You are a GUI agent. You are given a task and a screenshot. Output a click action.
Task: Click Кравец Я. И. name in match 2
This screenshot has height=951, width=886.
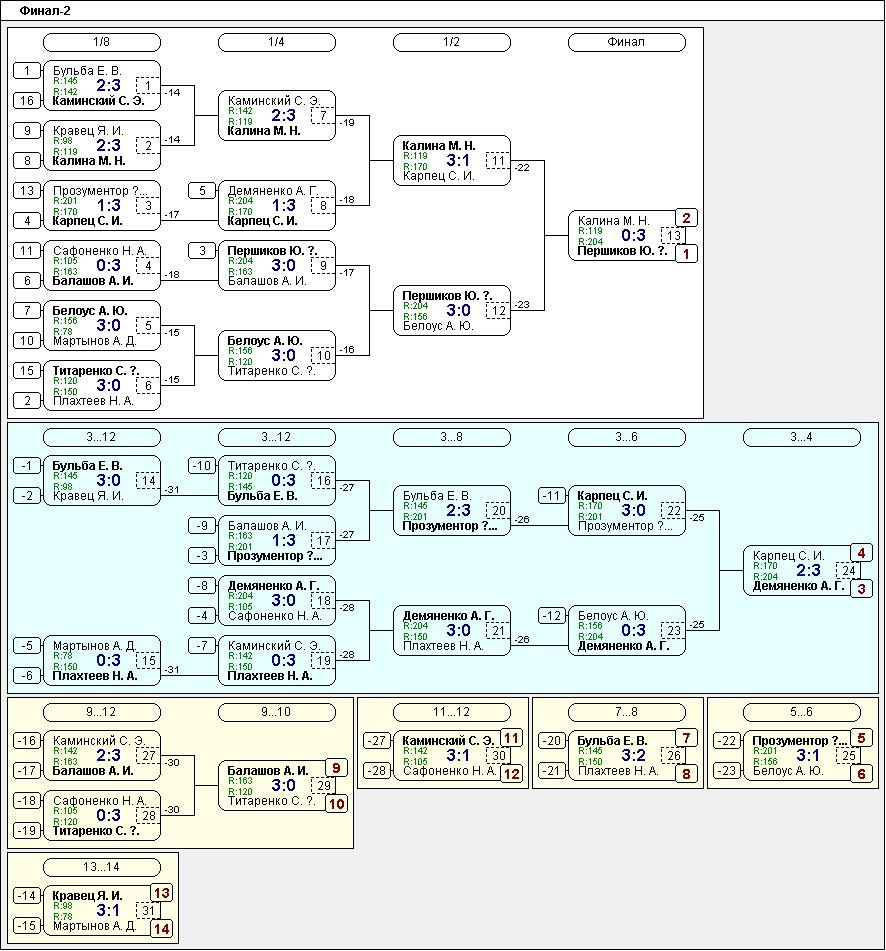88,130
